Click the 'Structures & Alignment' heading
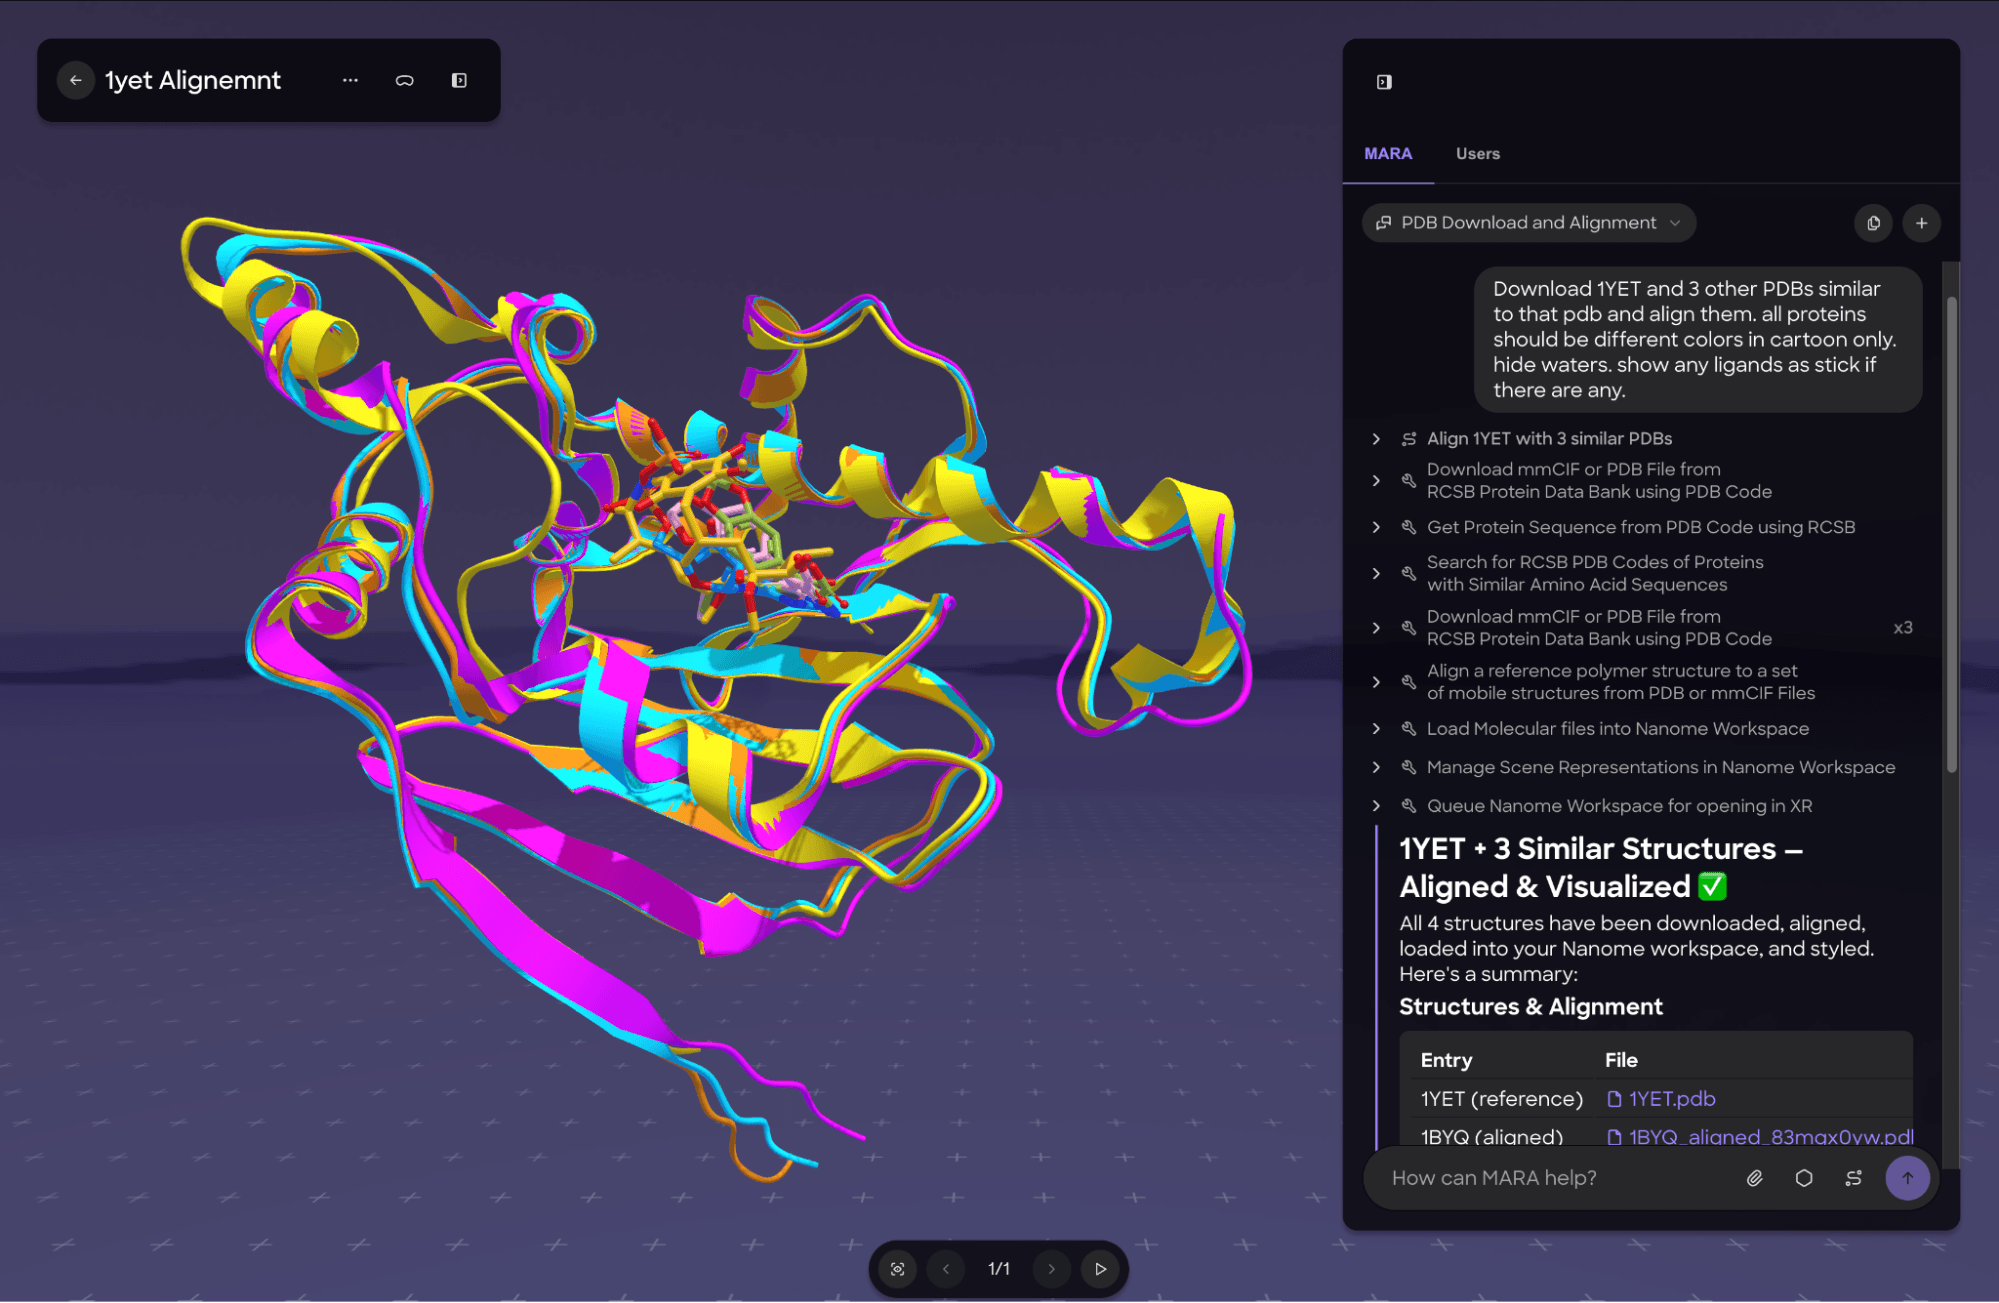 (1530, 1007)
